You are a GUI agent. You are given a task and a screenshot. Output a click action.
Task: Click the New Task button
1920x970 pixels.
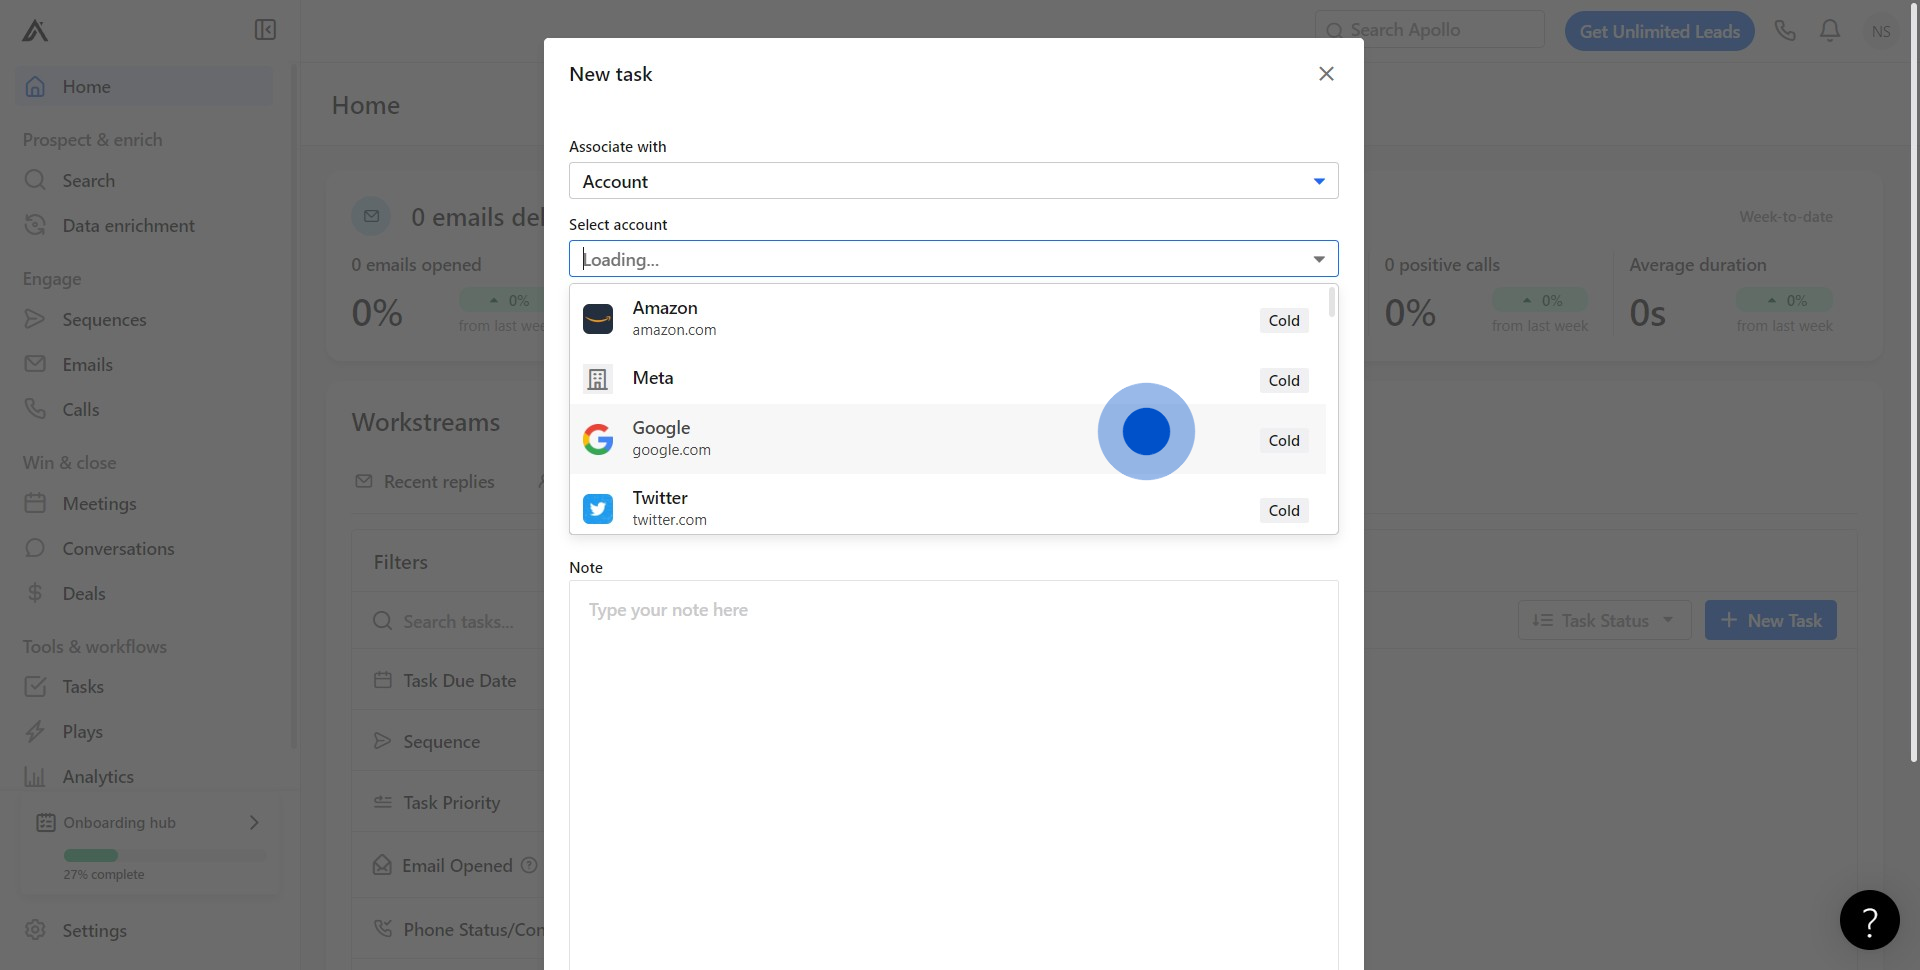point(1770,620)
